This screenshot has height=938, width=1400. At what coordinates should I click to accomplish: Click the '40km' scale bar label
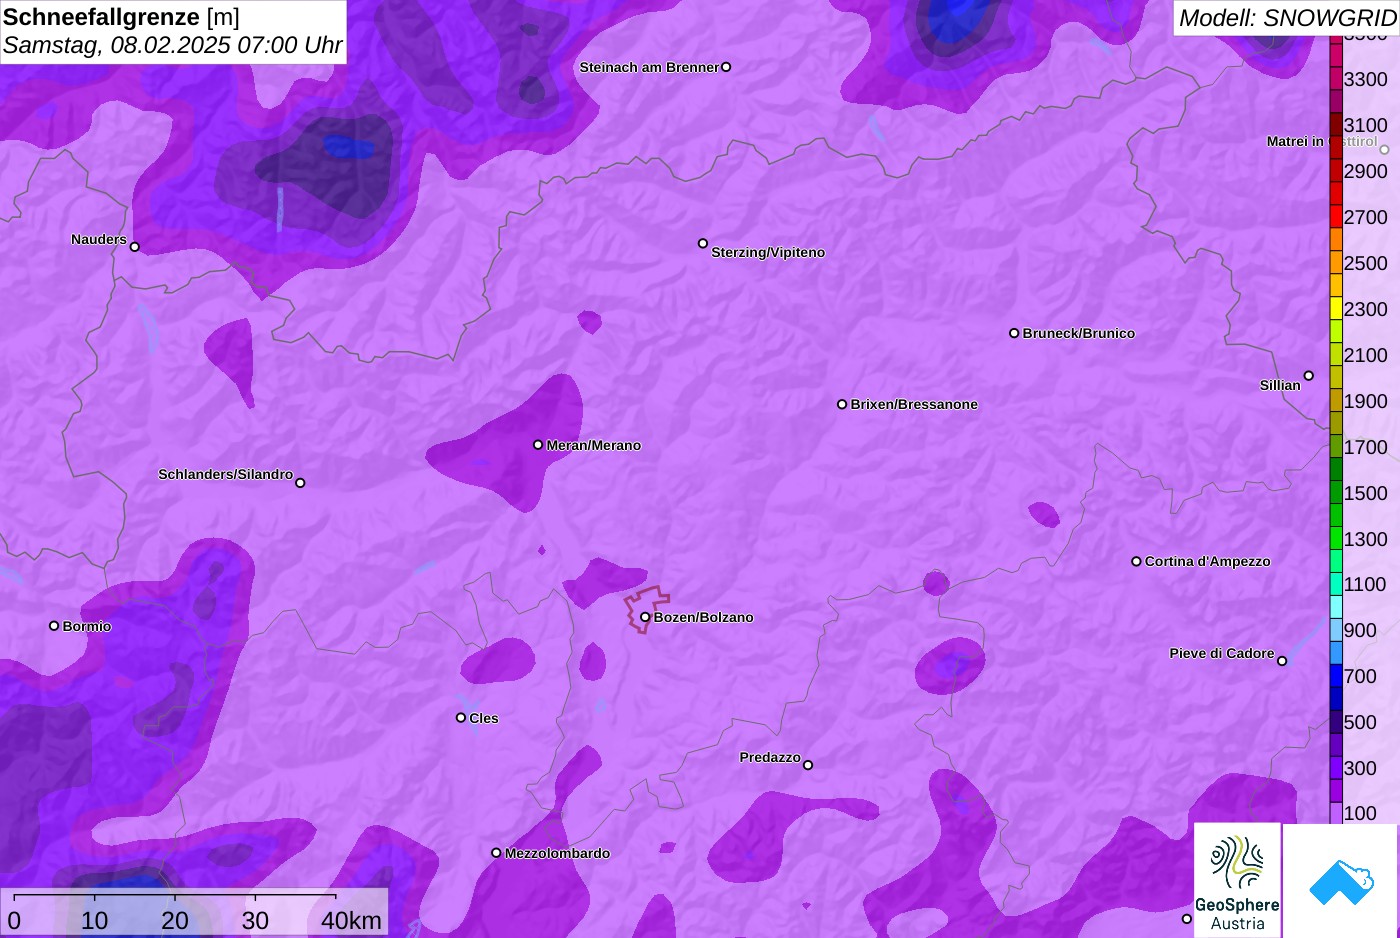[351, 920]
